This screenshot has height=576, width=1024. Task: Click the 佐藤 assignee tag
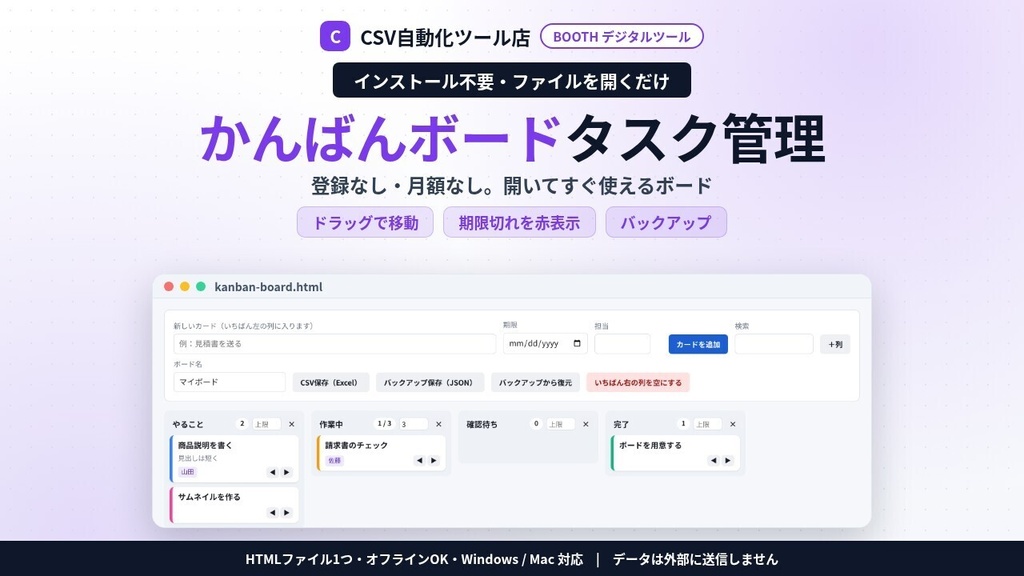point(334,460)
